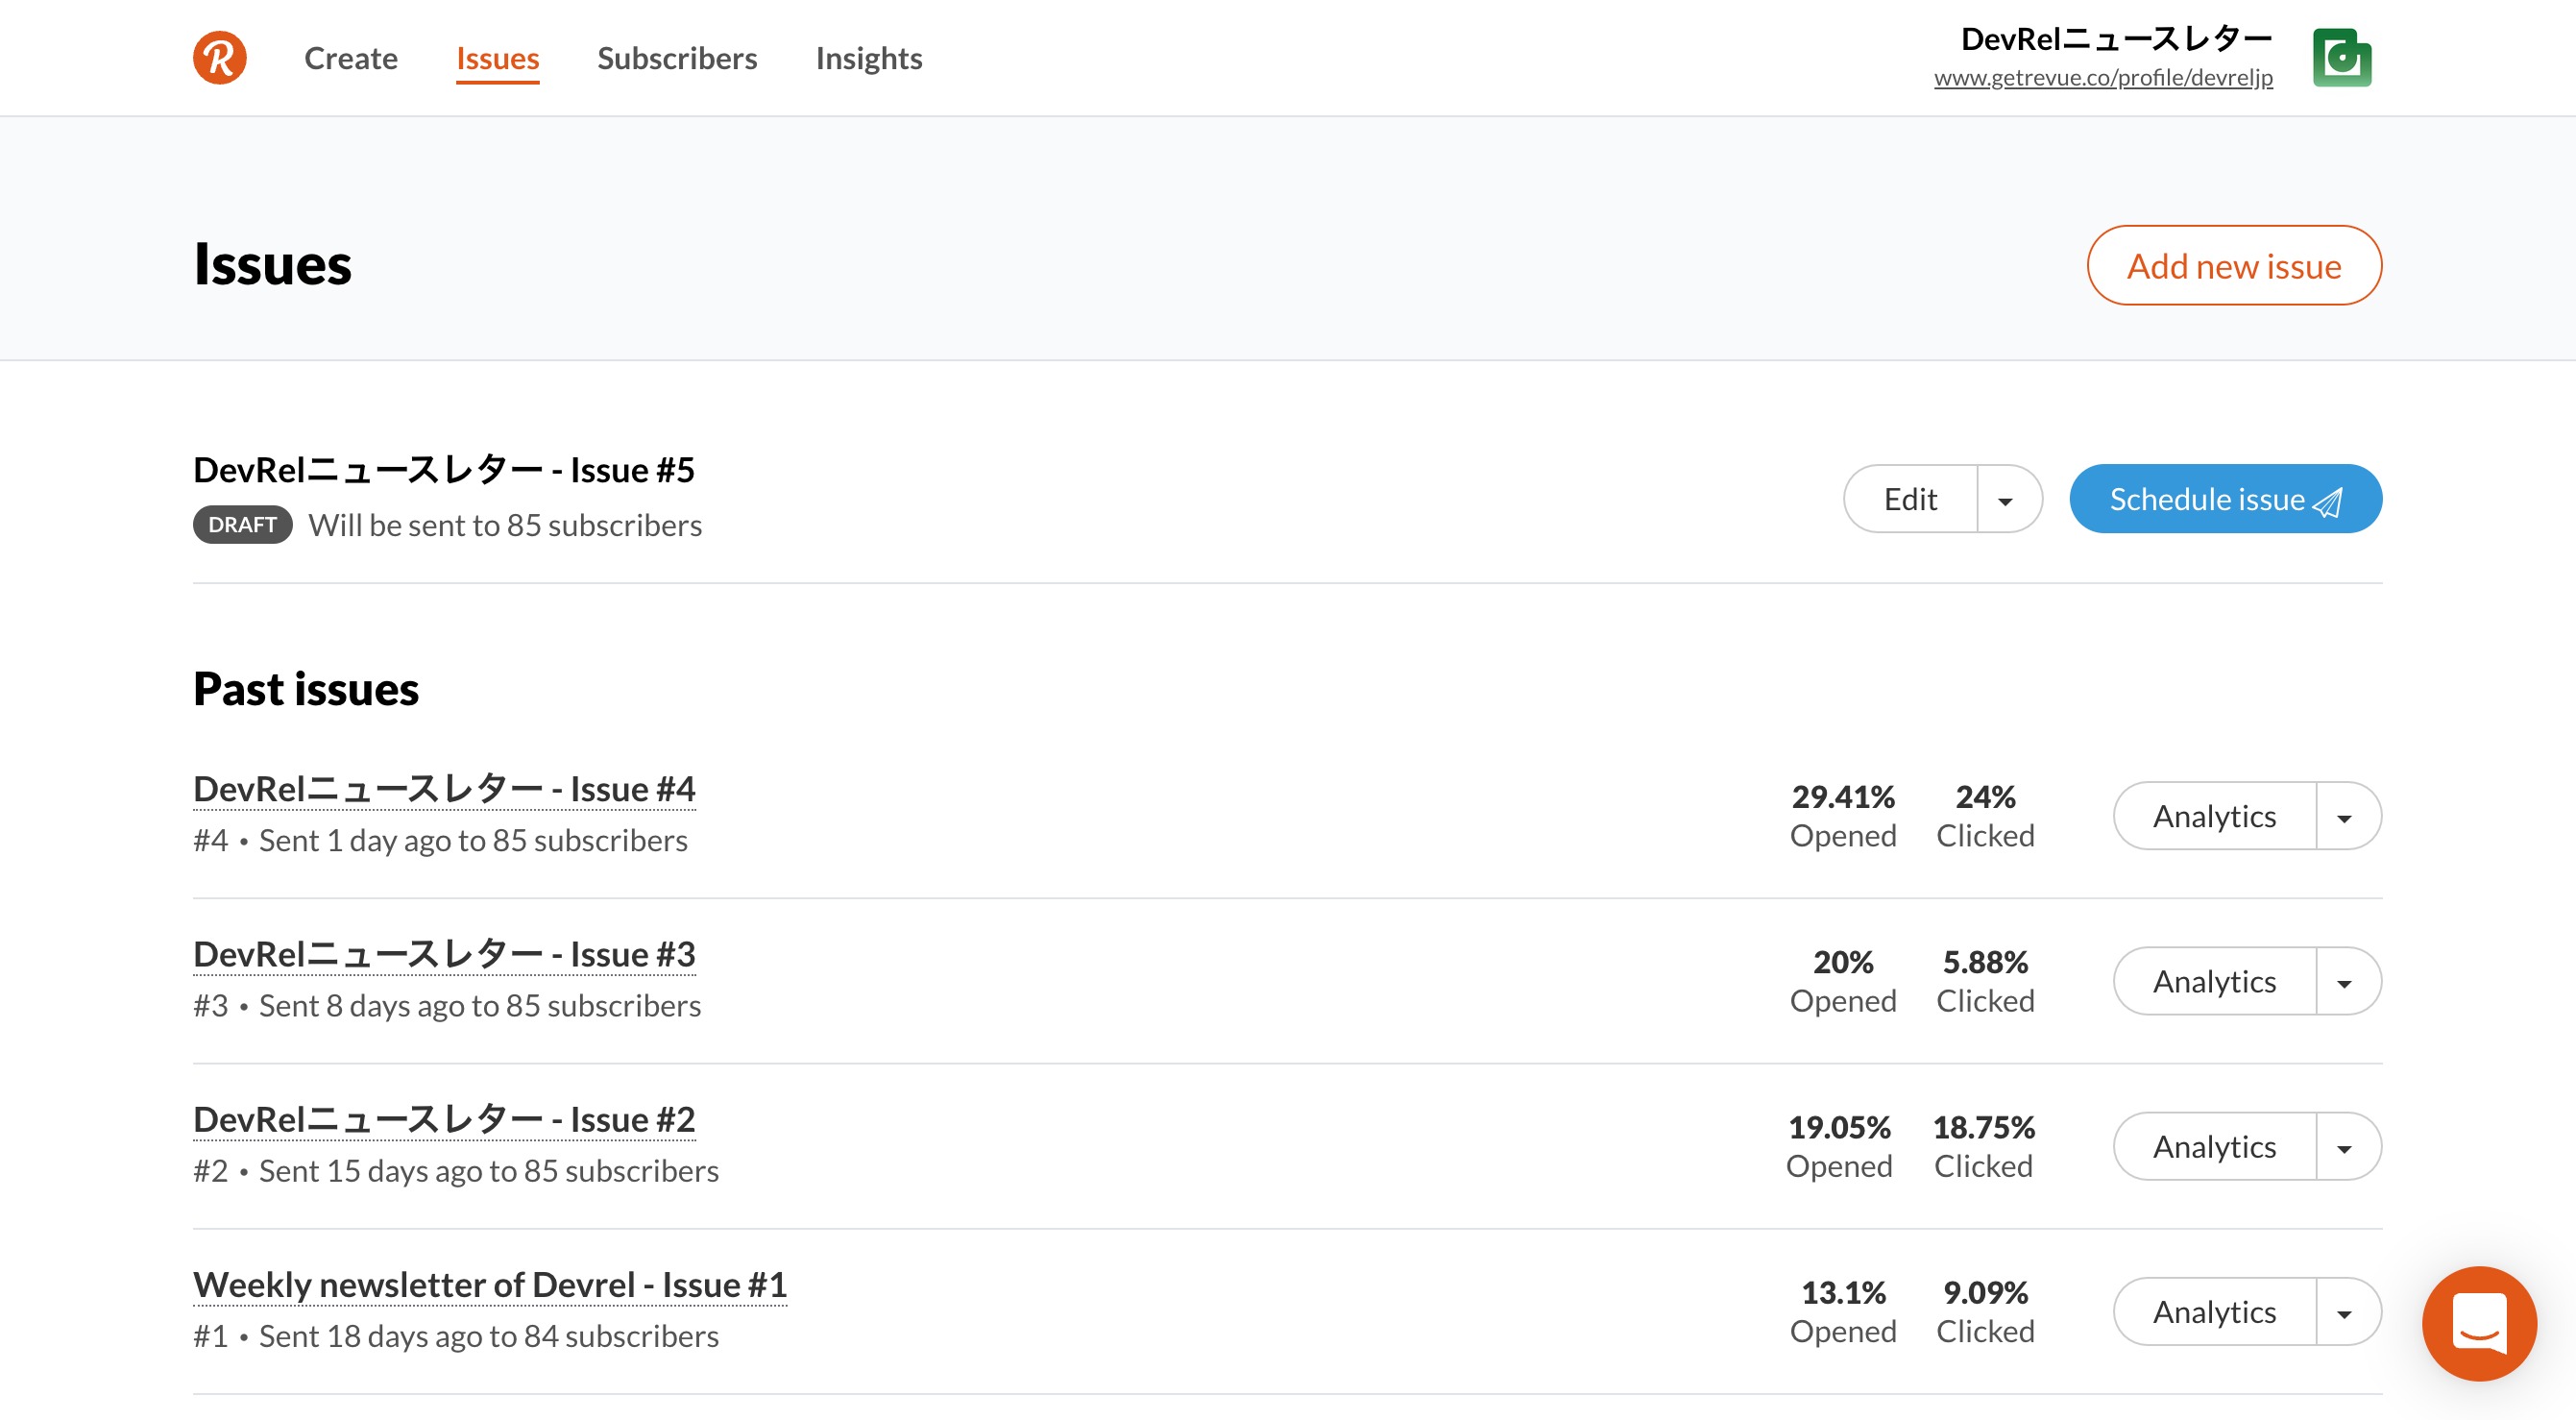Open the Analytics dropdown arrow for Issue #4
2576x1420 pixels.
tap(2343, 817)
